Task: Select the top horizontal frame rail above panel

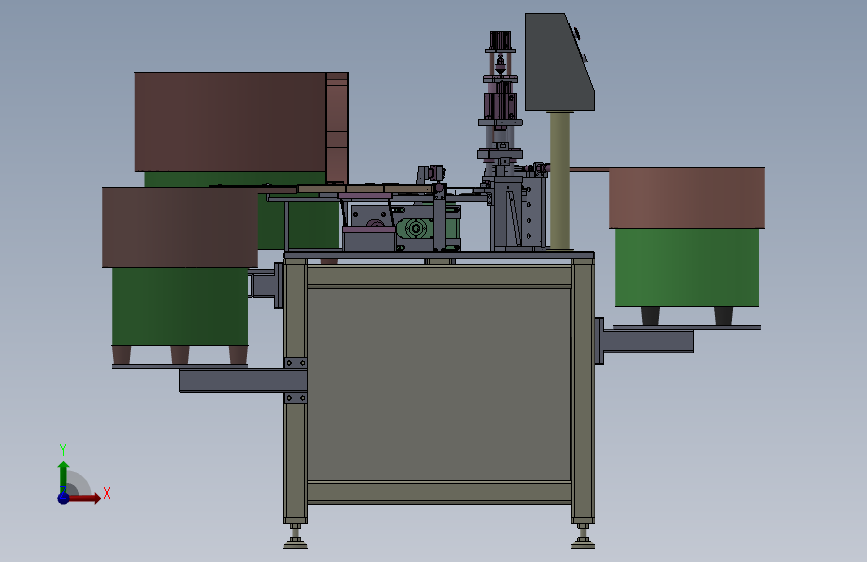Action: pos(439,277)
